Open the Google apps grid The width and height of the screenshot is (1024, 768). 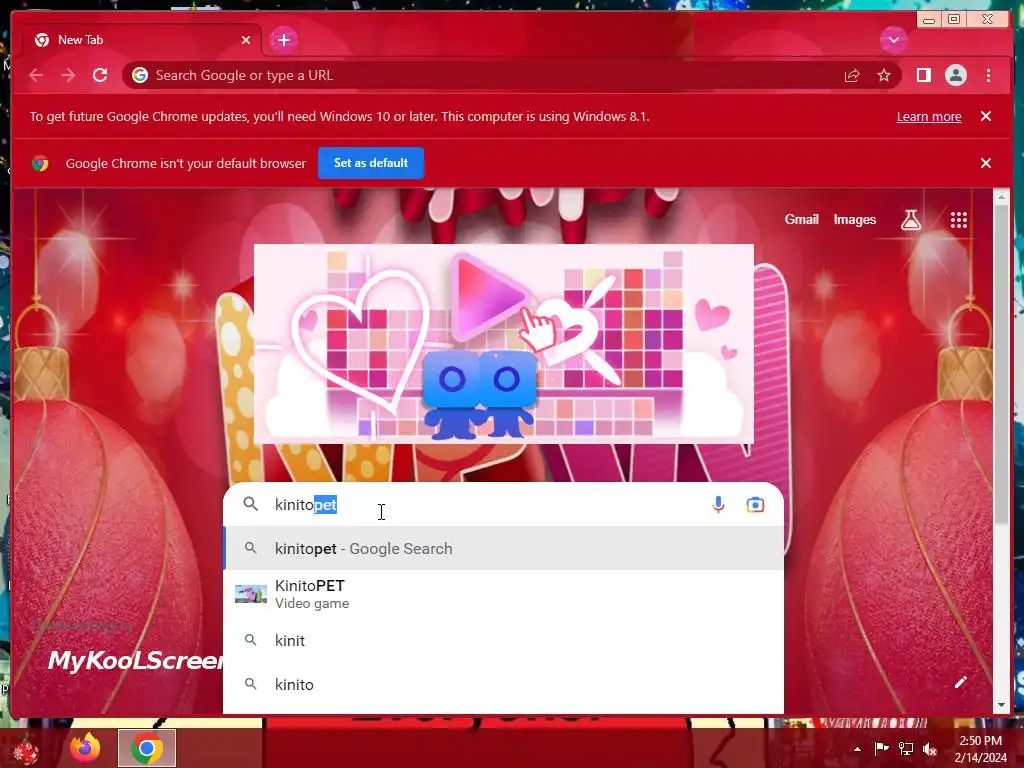958,220
